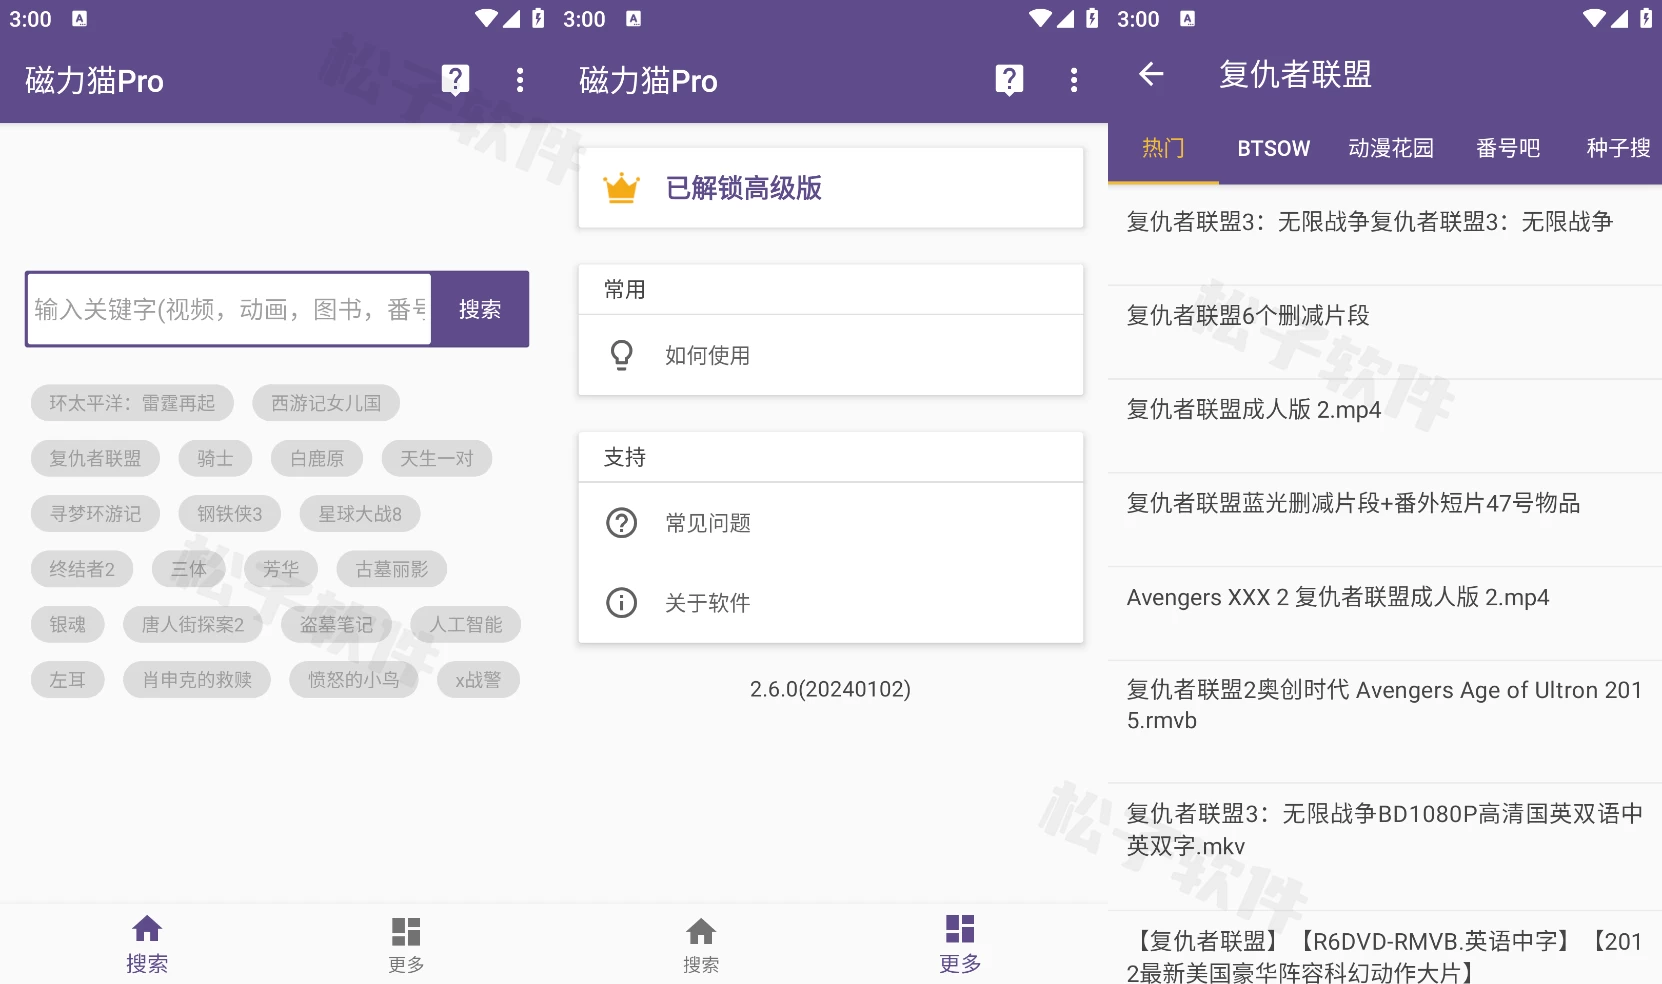This screenshot has width=1662, height=984.
Task: Tap the 天生一对 suggestion chip
Action: click(437, 458)
